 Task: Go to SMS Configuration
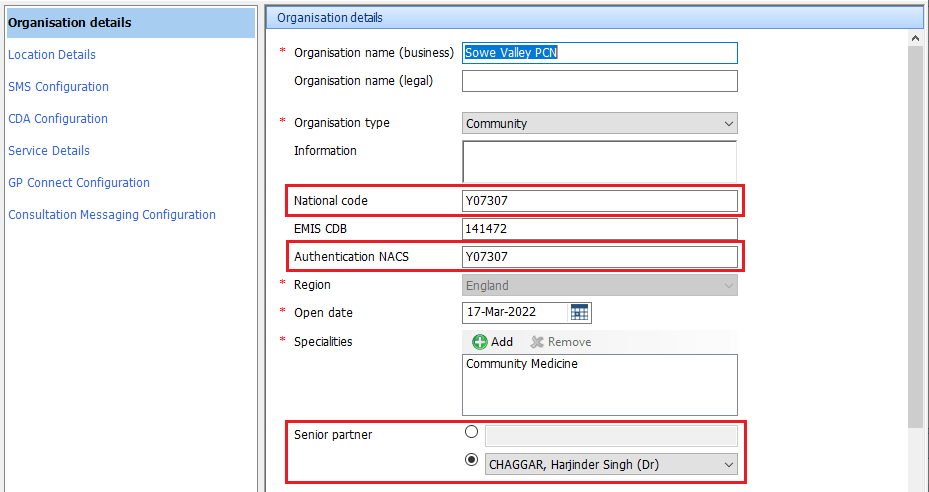[58, 87]
